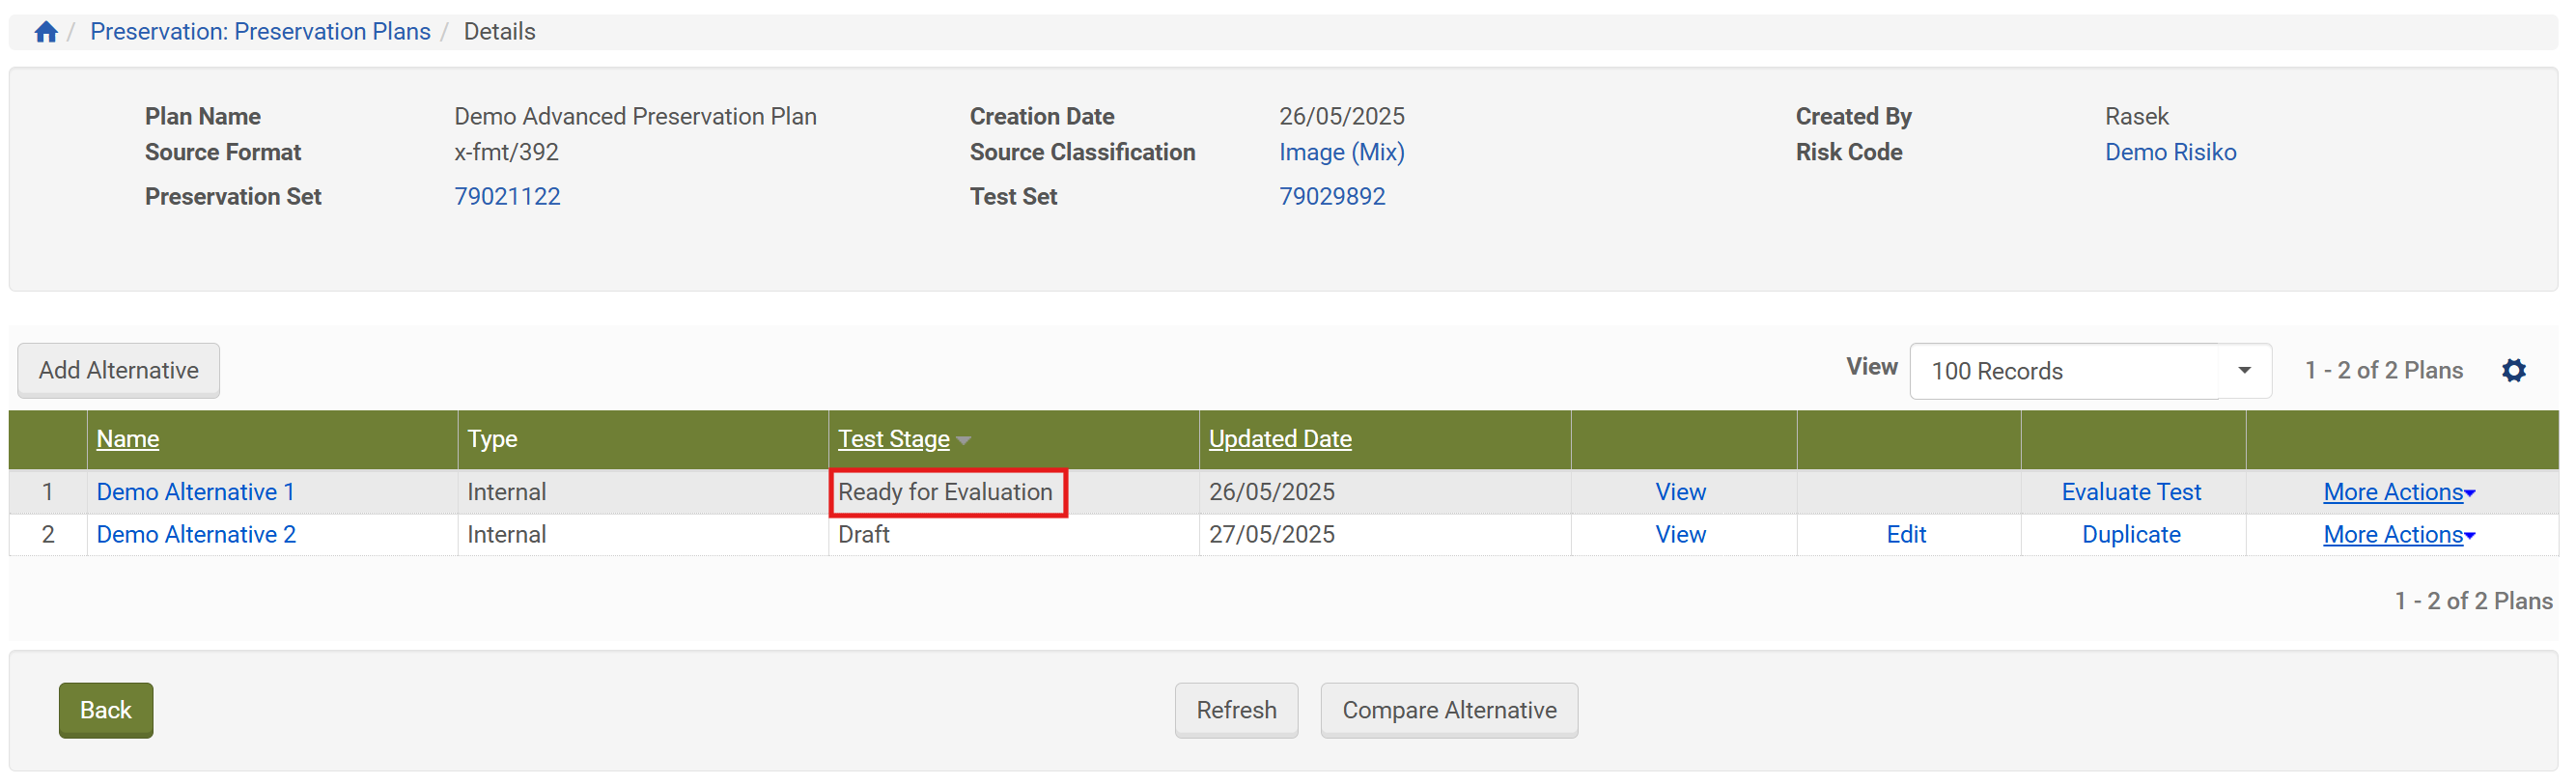Expand More Actions for Demo Alternative 2

tap(2397, 535)
